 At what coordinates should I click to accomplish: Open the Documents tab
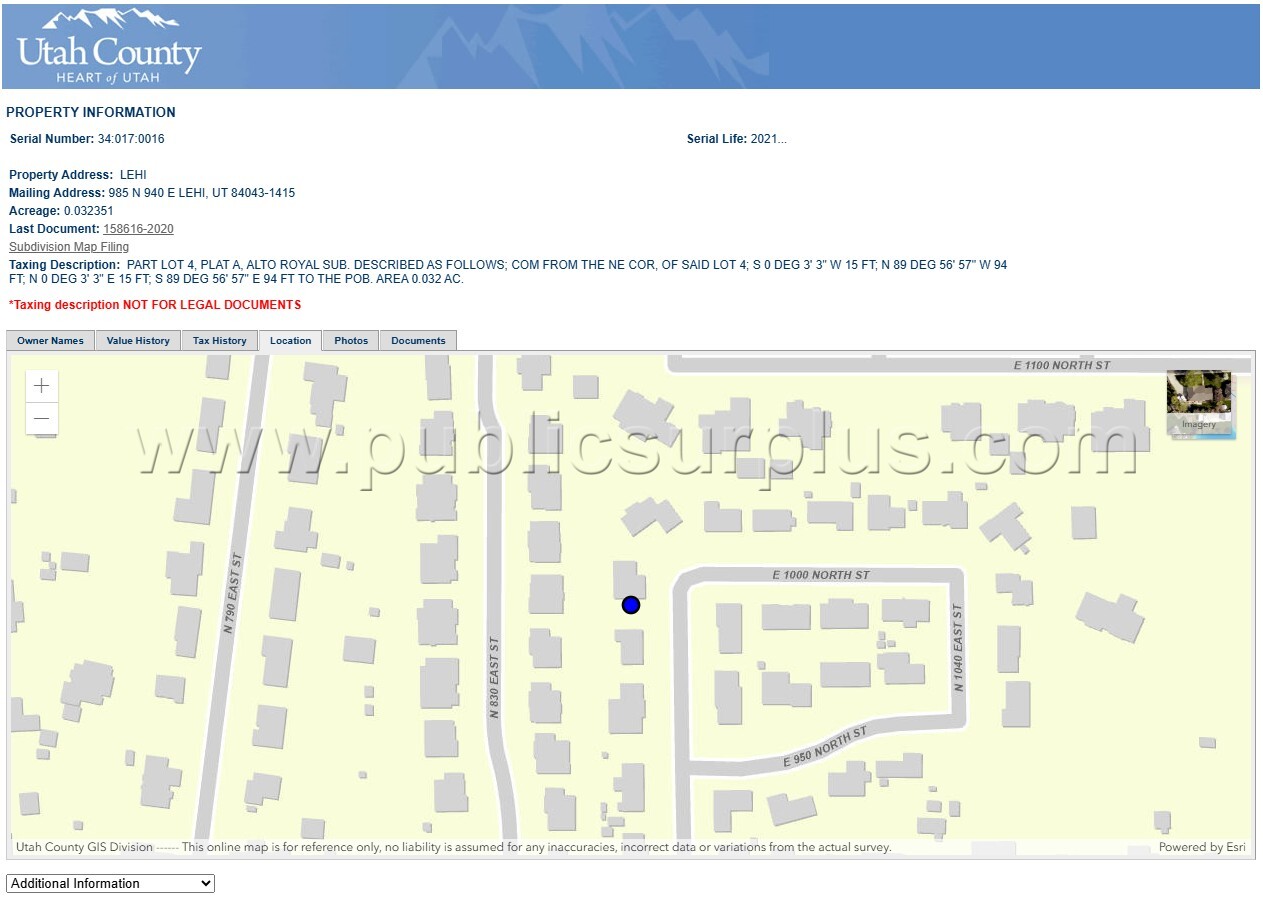(418, 341)
